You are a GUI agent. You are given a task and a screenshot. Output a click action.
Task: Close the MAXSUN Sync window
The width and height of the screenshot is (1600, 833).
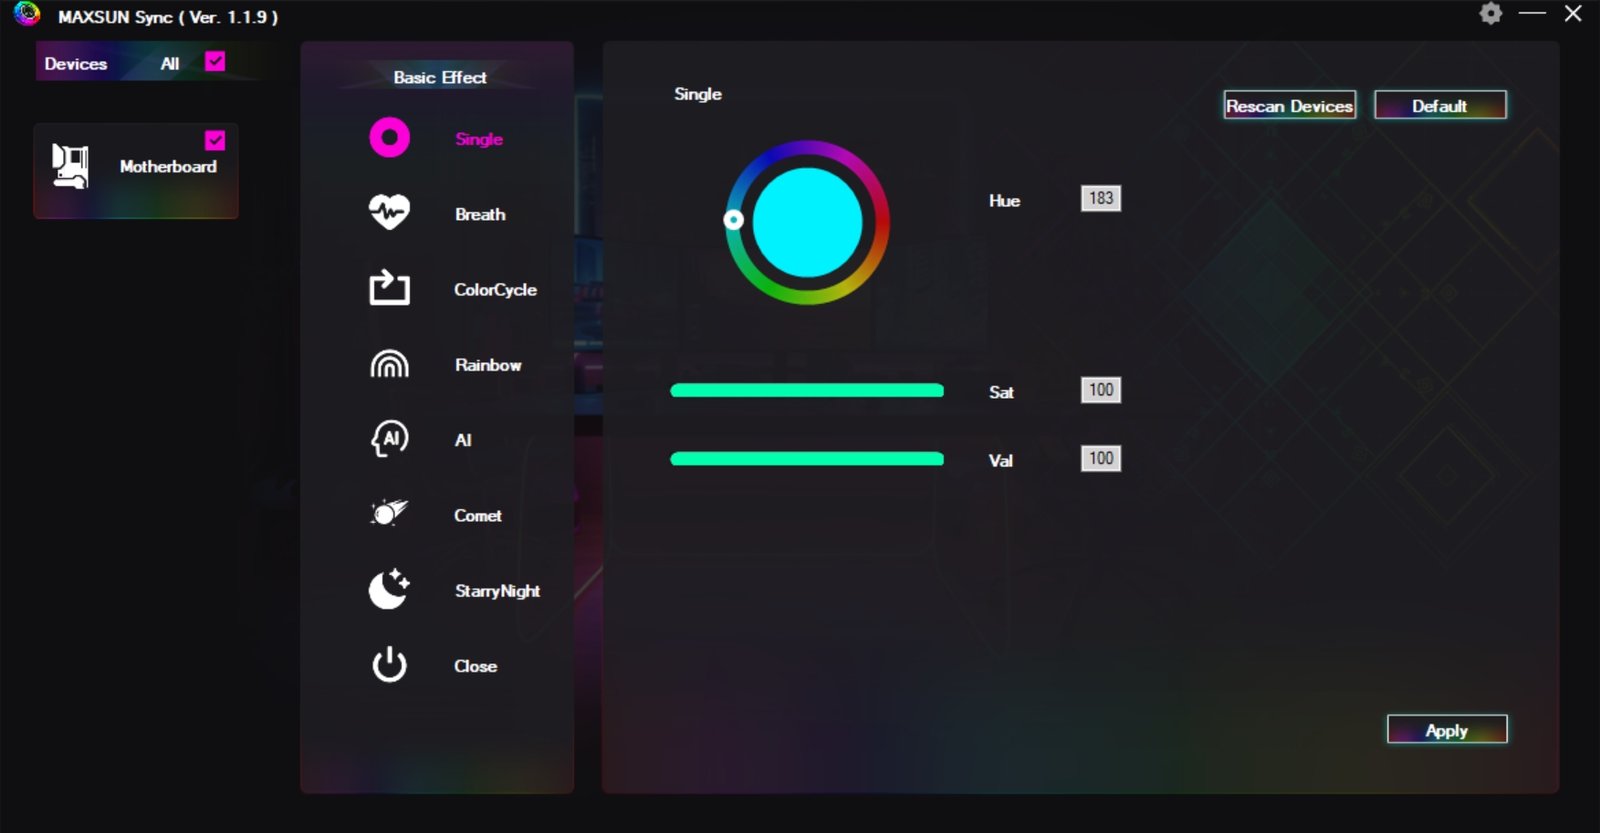(x=1573, y=13)
